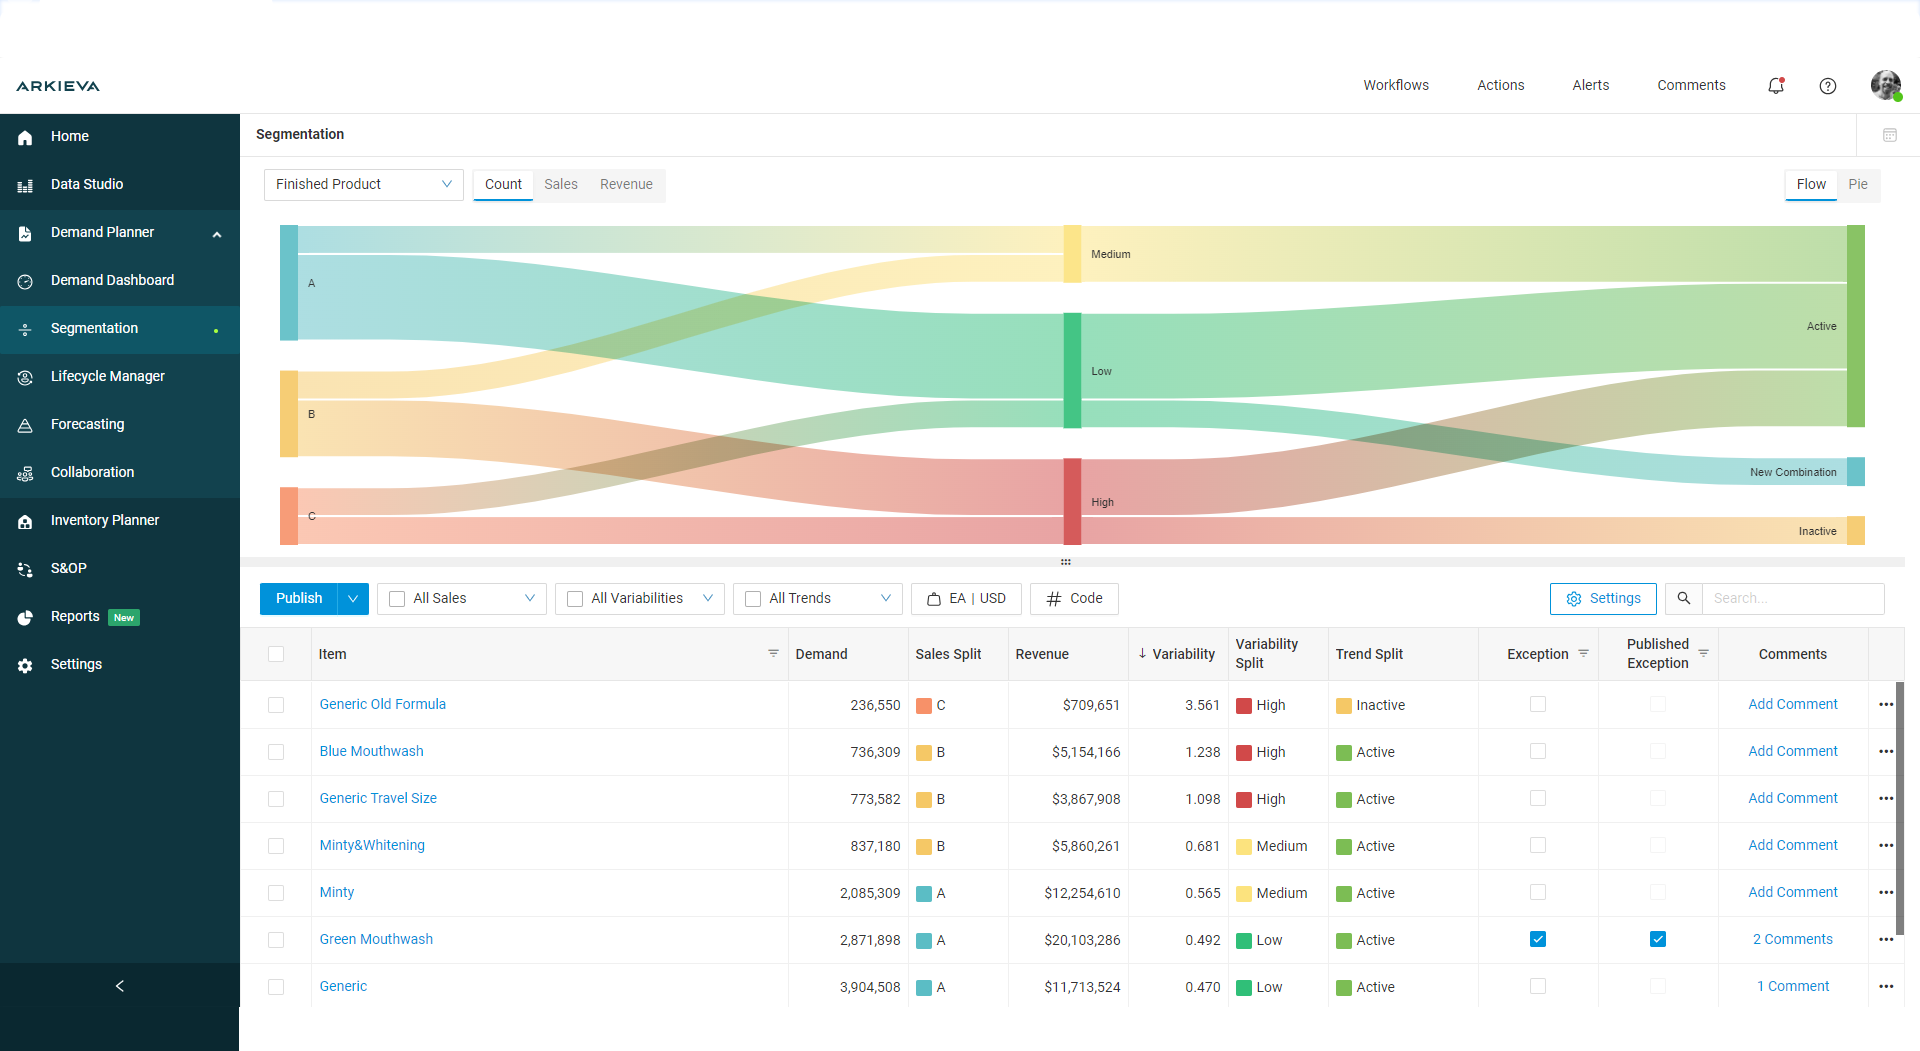The height and width of the screenshot is (1051, 1920).
Task: Open the filter on the Exception column
Action: click(x=1584, y=653)
